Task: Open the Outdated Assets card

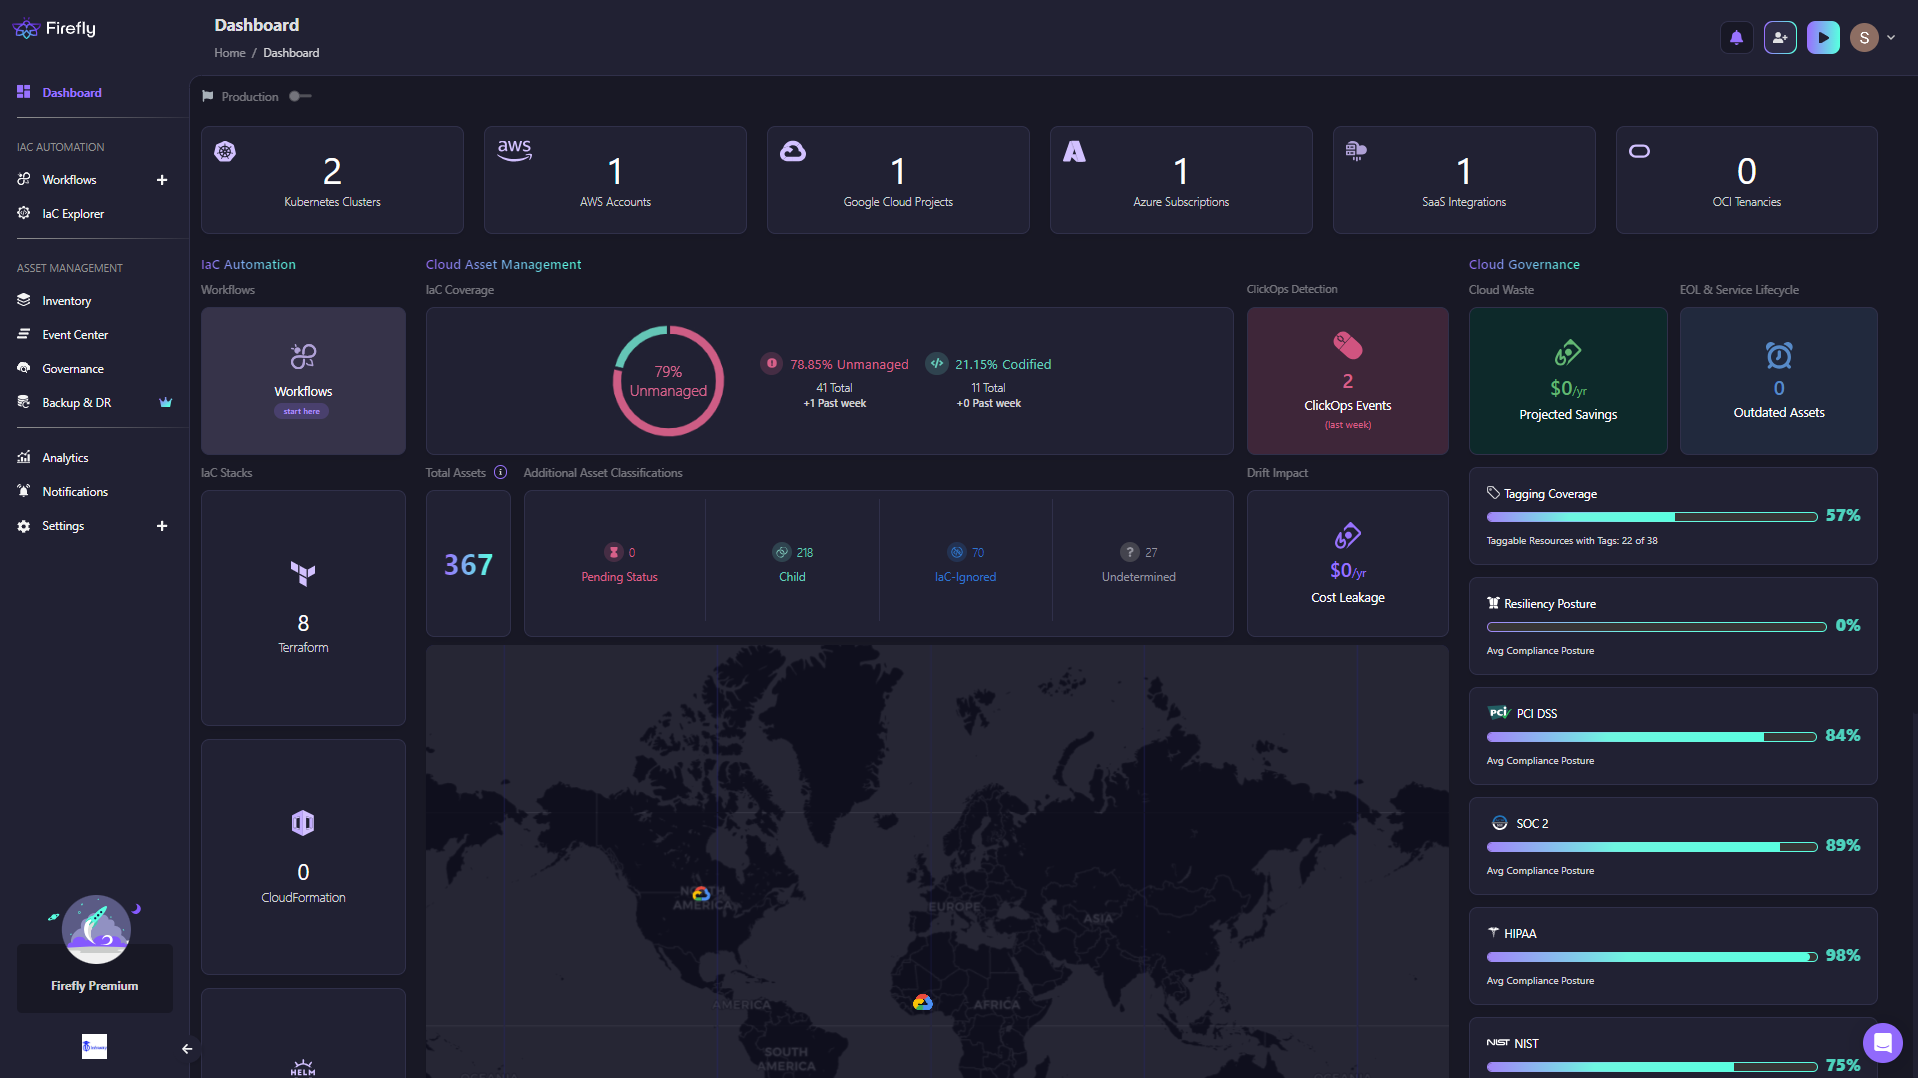Action: coord(1779,381)
